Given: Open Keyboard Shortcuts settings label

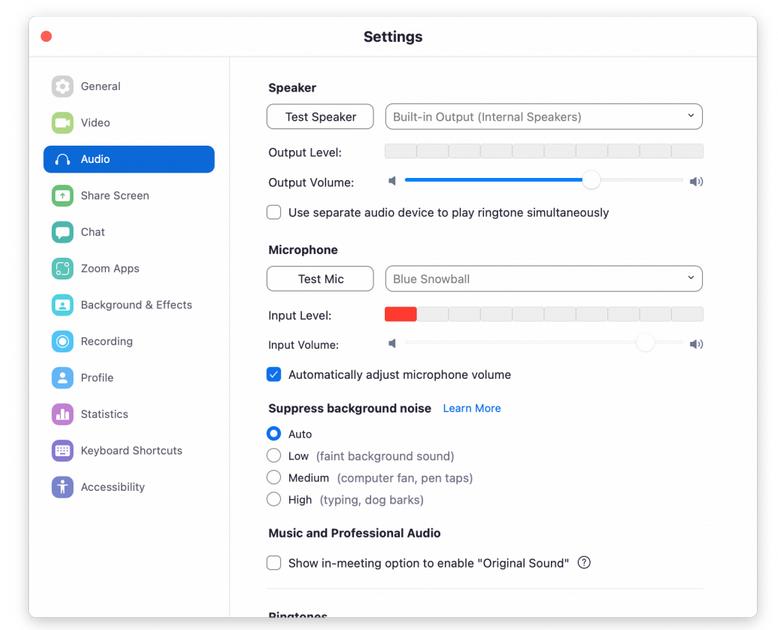Looking at the screenshot, I should click(x=131, y=450).
